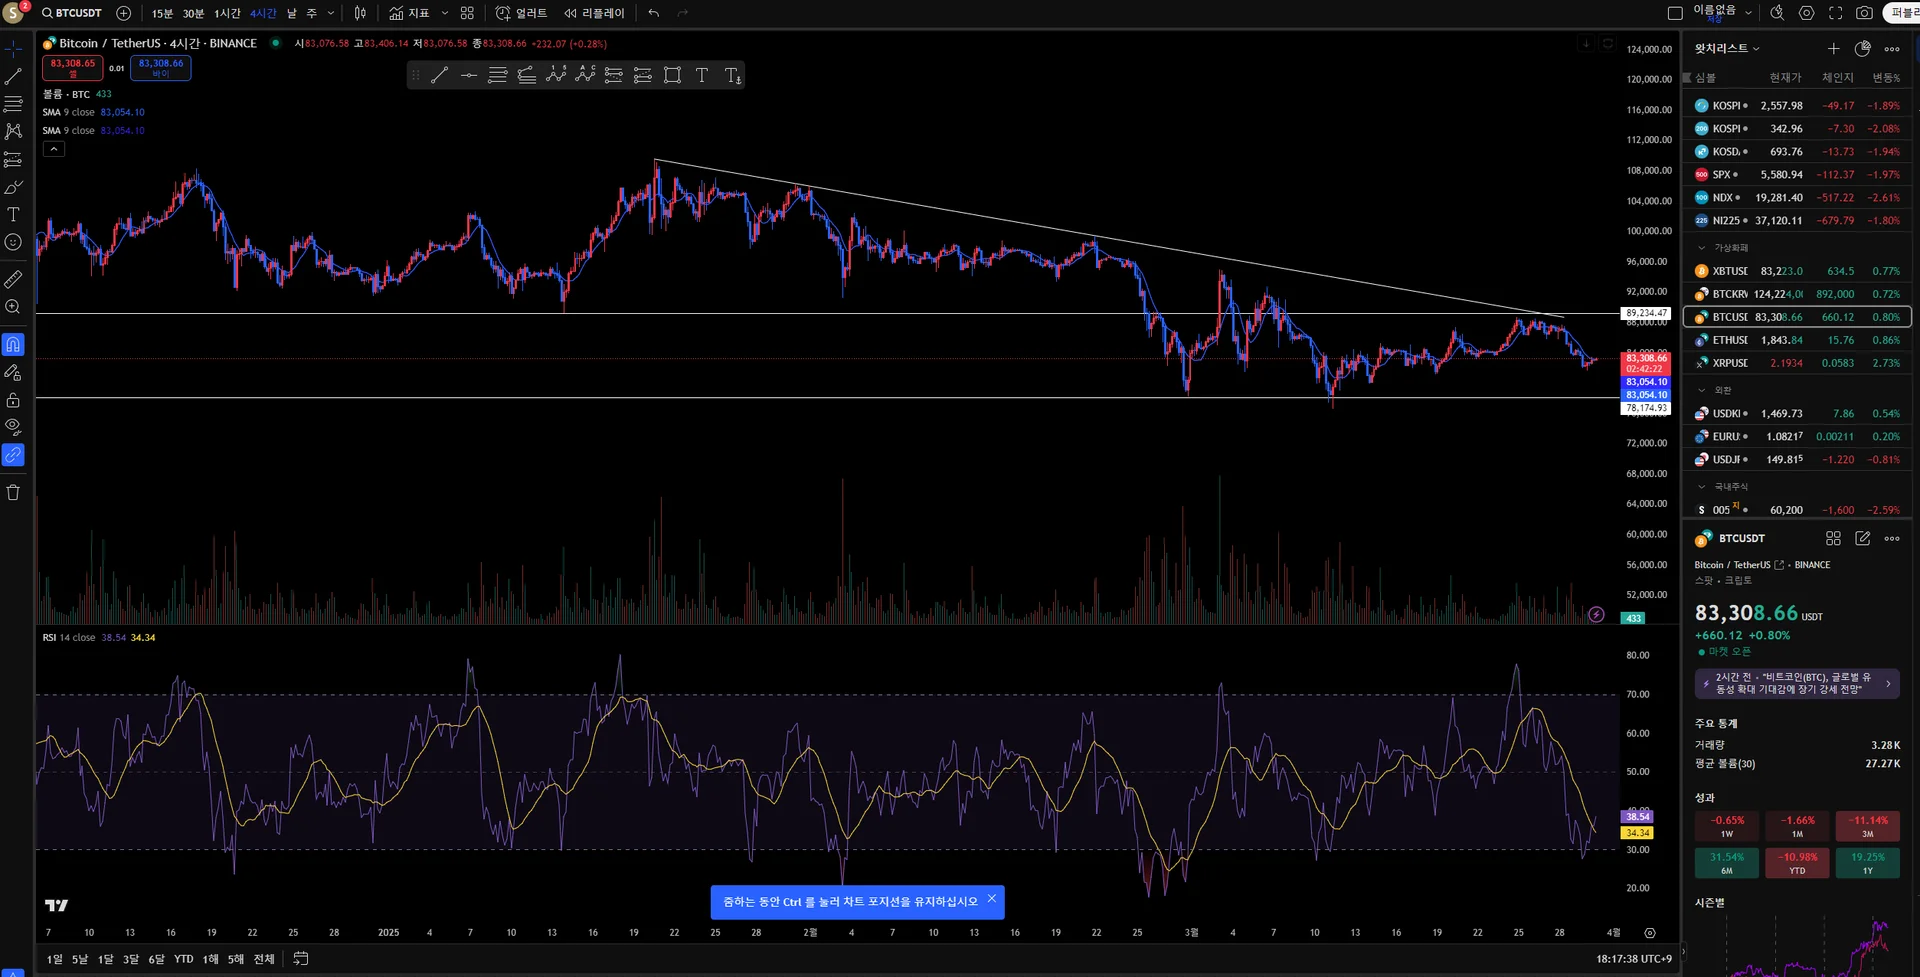Toggle hide all drawings eye icon
The height and width of the screenshot is (977, 1920).
point(13,427)
